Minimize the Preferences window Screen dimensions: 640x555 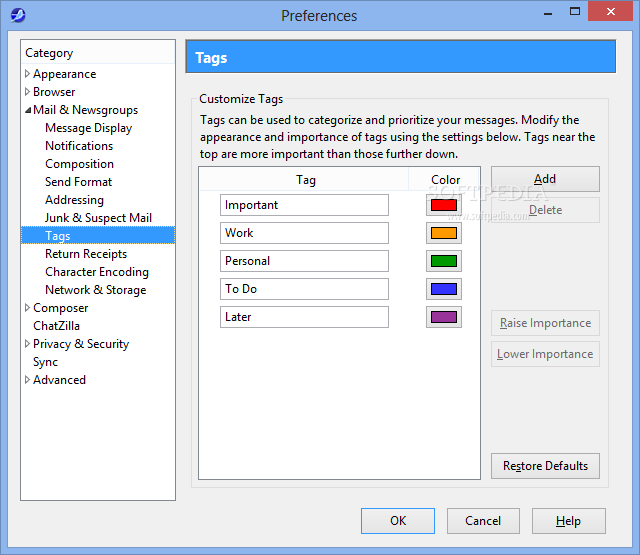pos(548,13)
